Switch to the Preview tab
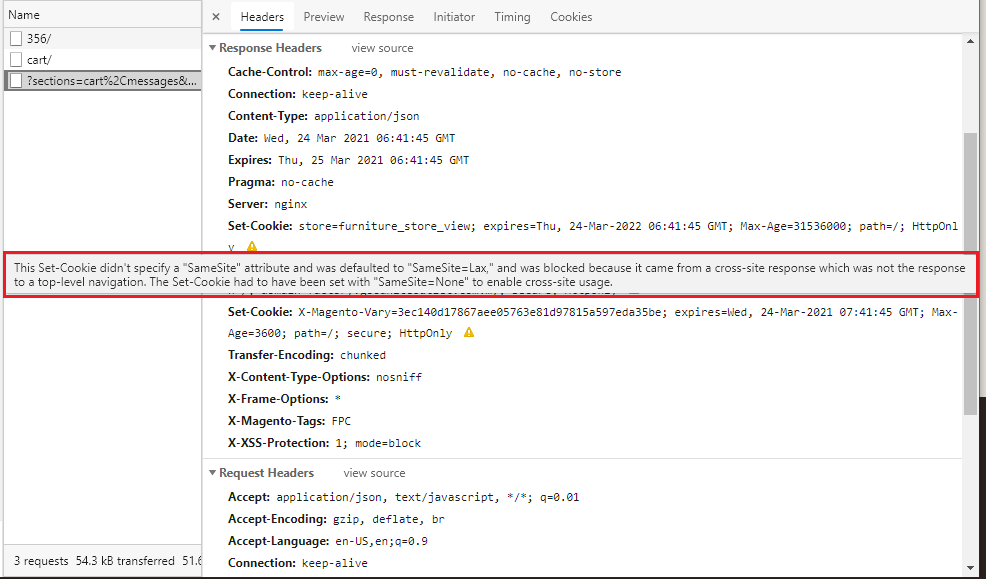This screenshot has height=579, width=986. (x=323, y=17)
